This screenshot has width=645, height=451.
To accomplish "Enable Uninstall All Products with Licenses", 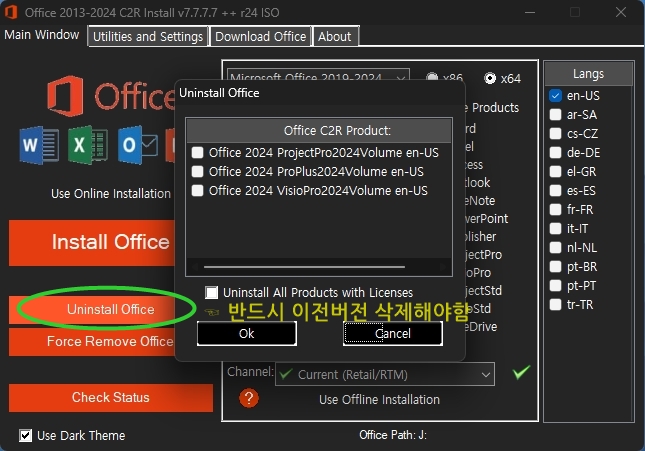I will coord(211,293).
